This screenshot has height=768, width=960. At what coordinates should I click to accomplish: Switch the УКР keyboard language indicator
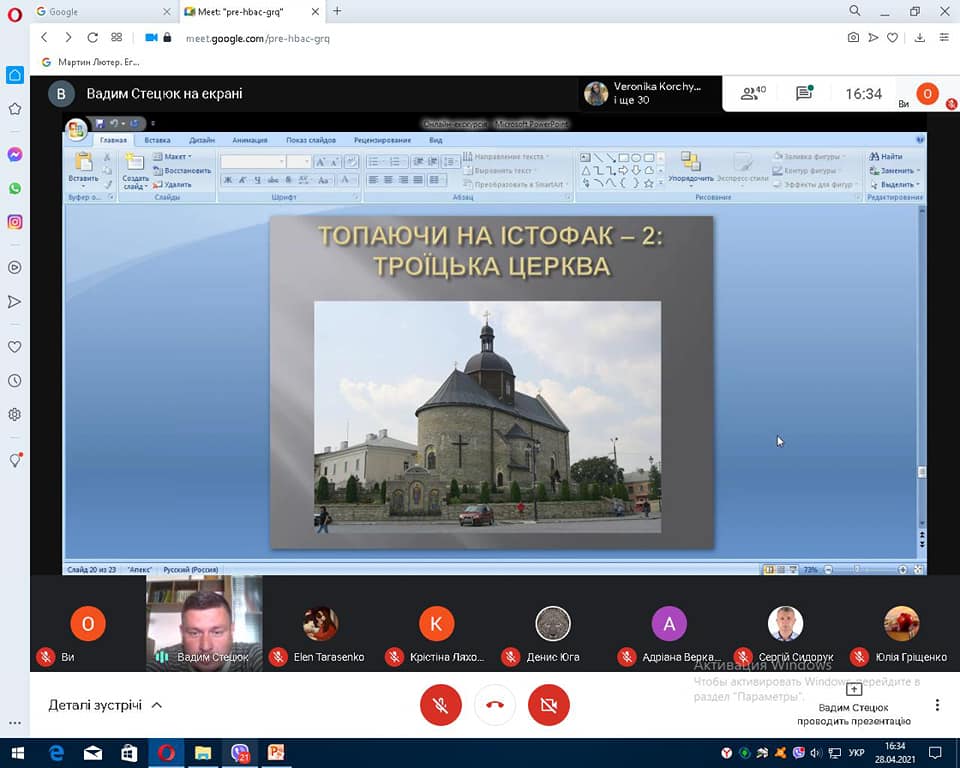tap(857, 752)
